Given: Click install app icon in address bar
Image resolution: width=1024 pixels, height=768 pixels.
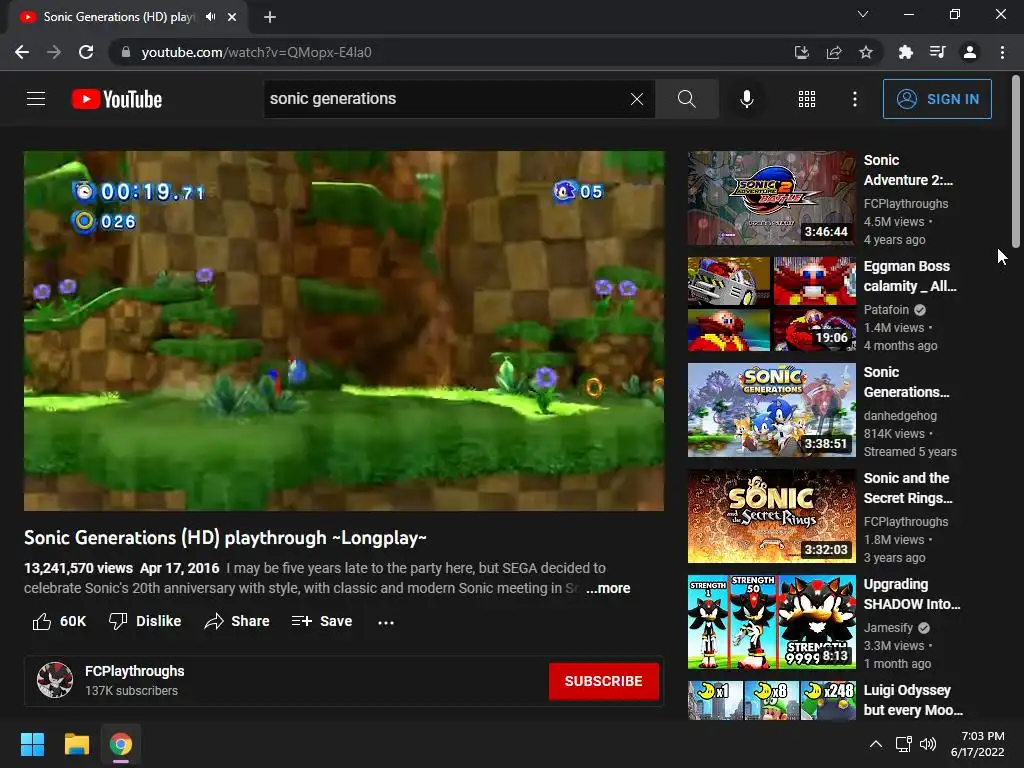Looking at the screenshot, I should (x=801, y=52).
